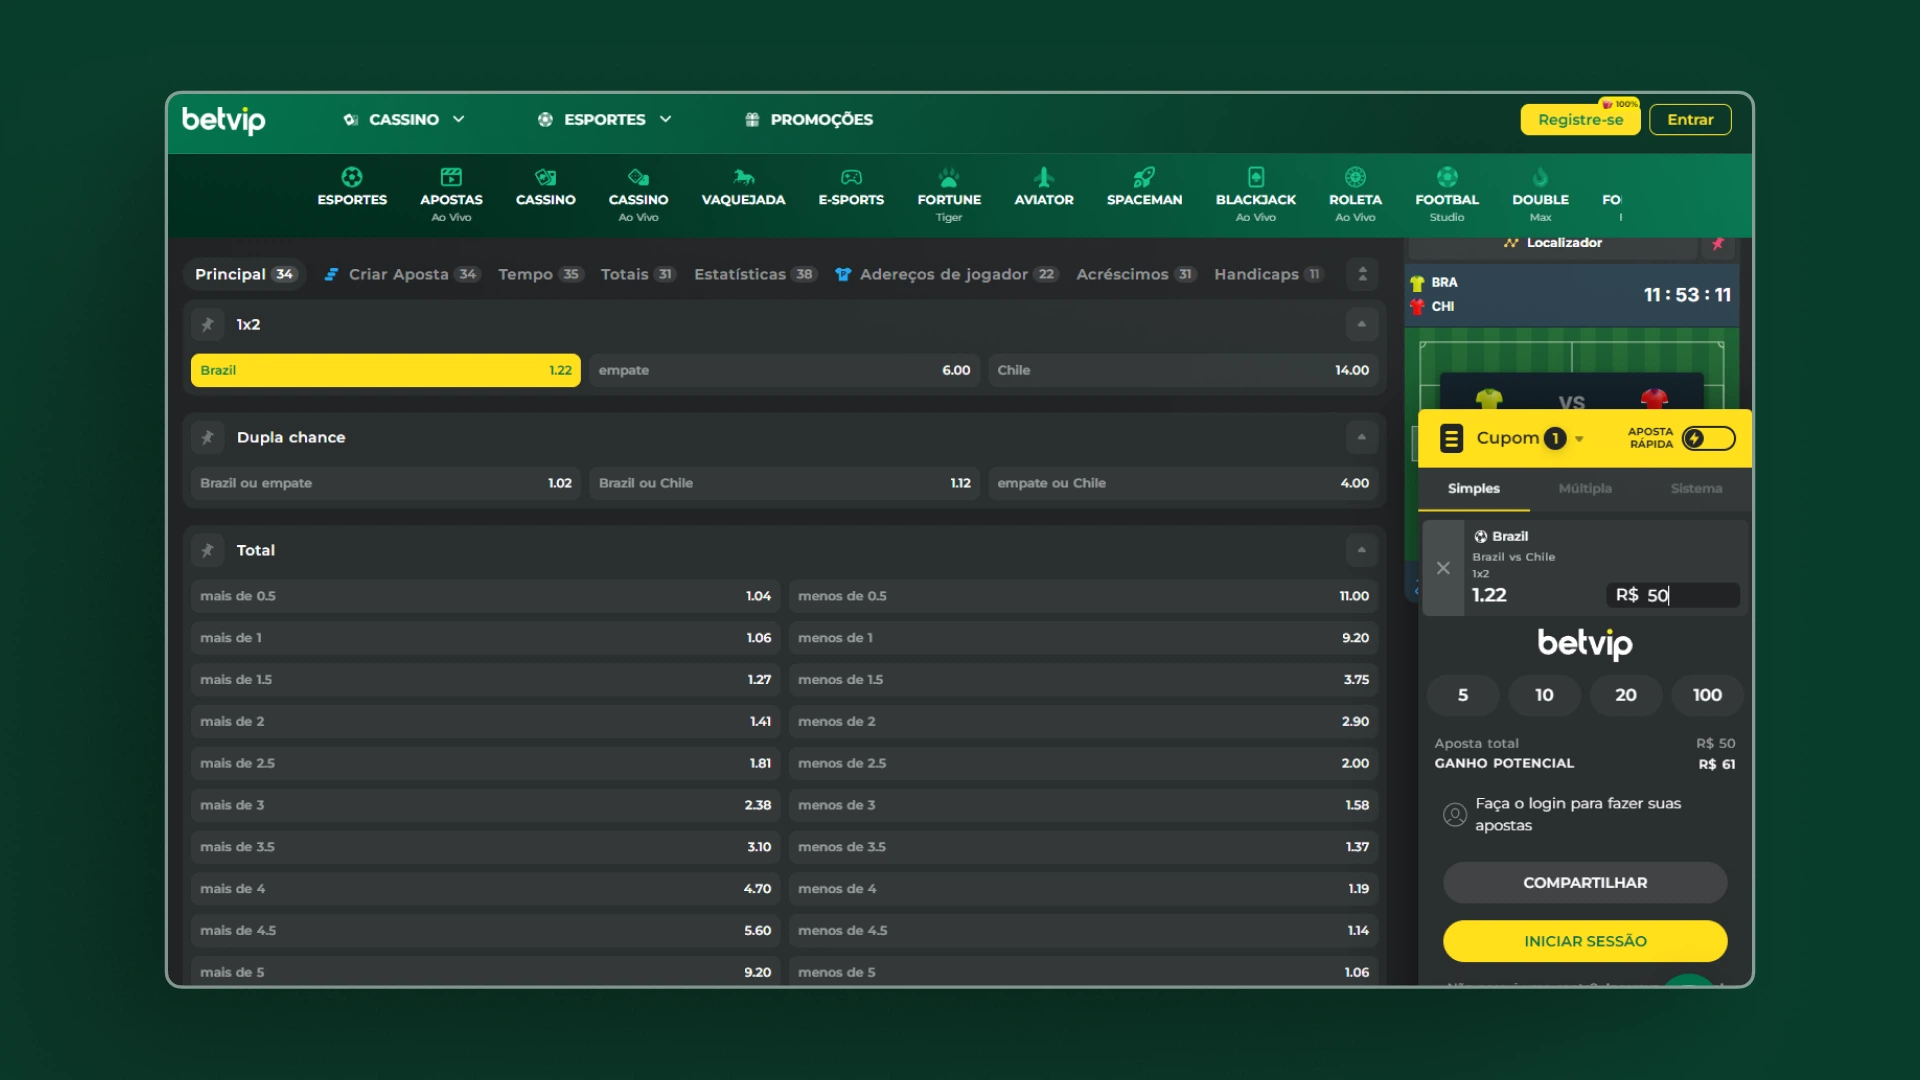Screen dimensions: 1920x1080
Task: Open Roleta Ao Vivo icon
Action: [1355, 178]
